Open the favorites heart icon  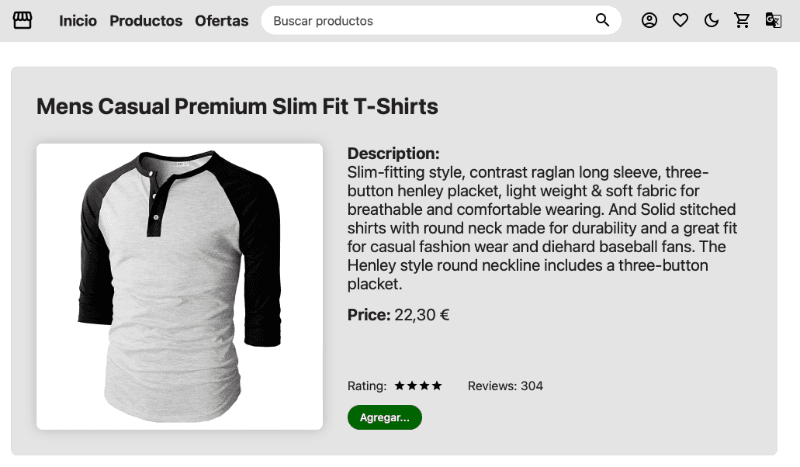tap(681, 20)
